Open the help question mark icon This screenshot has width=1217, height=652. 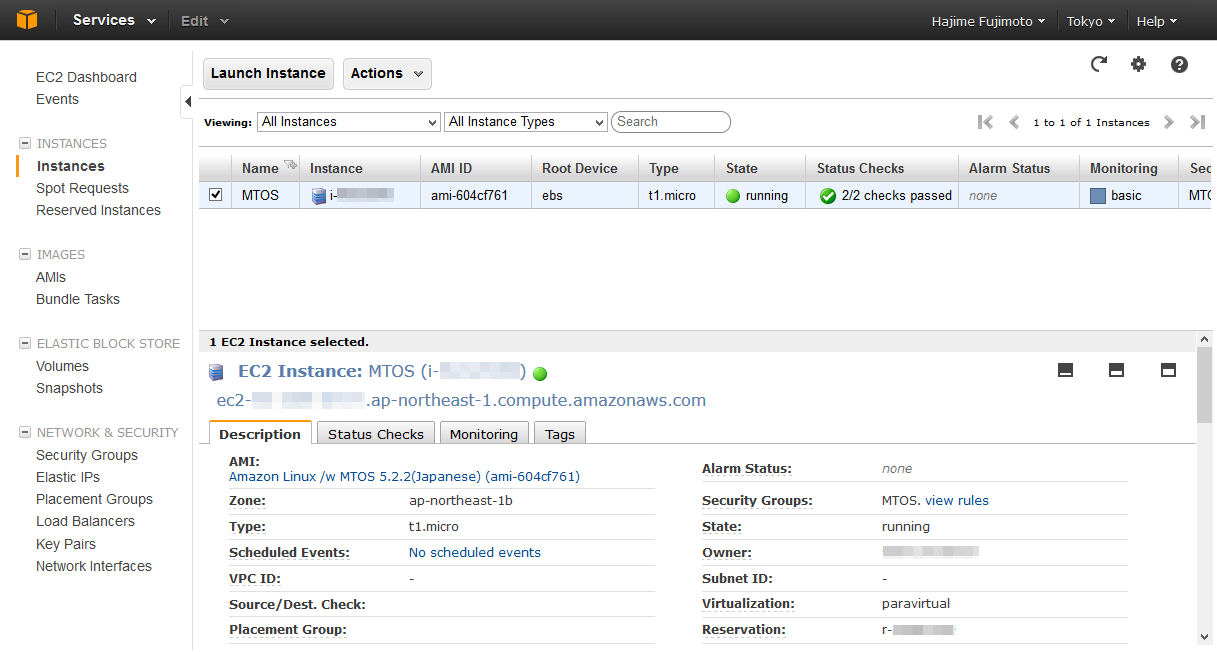point(1179,64)
